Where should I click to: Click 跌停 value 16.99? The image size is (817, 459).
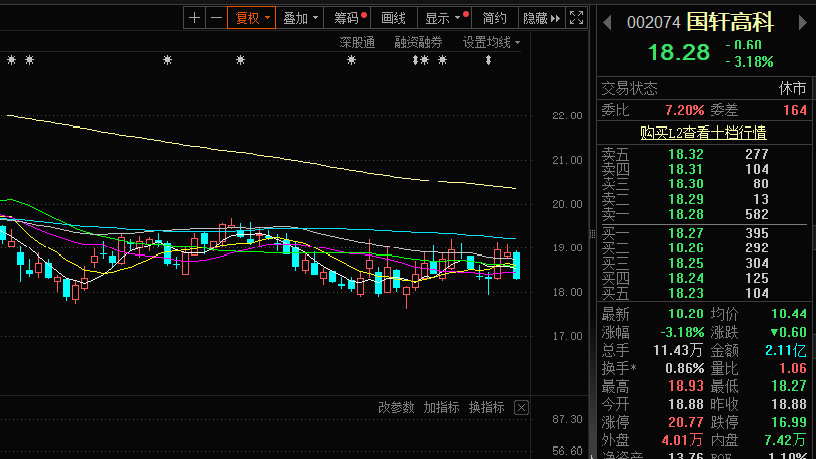tap(789, 423)
